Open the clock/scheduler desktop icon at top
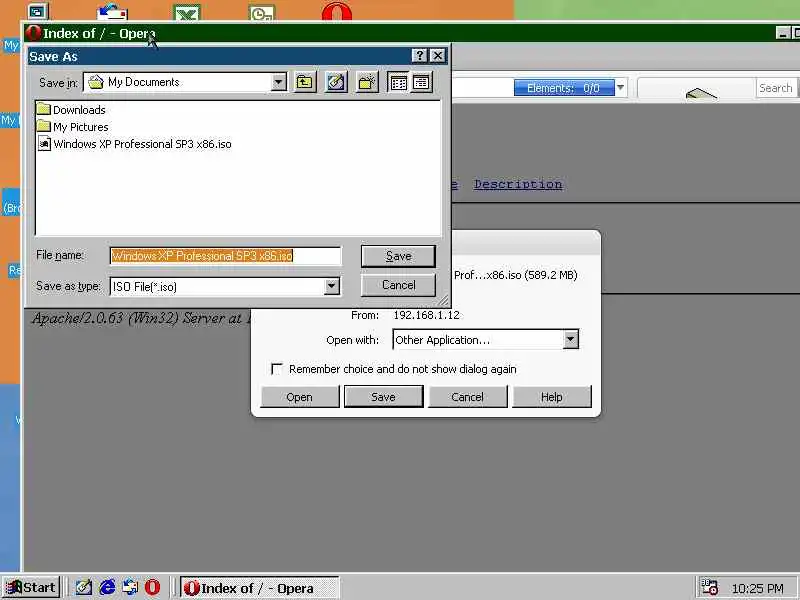The width and height of the screenshot is (800, 600). pos(262,12)
